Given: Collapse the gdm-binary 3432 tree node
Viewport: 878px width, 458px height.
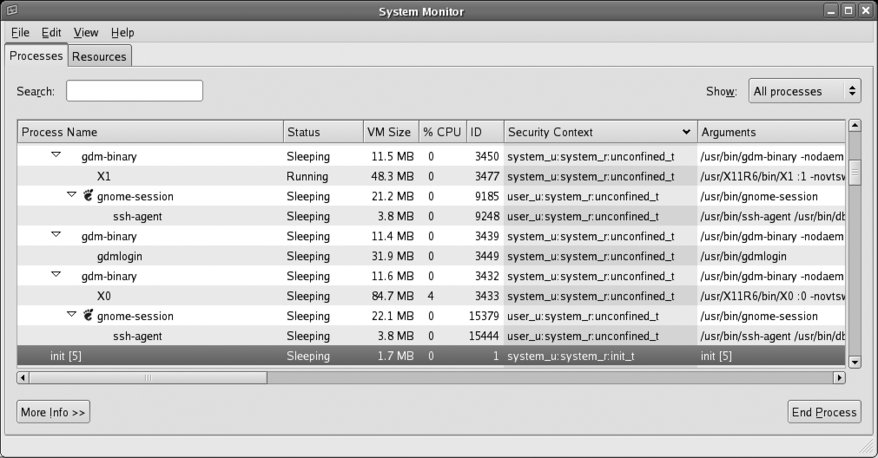Looking at the screenshot, I should point(56,274).
